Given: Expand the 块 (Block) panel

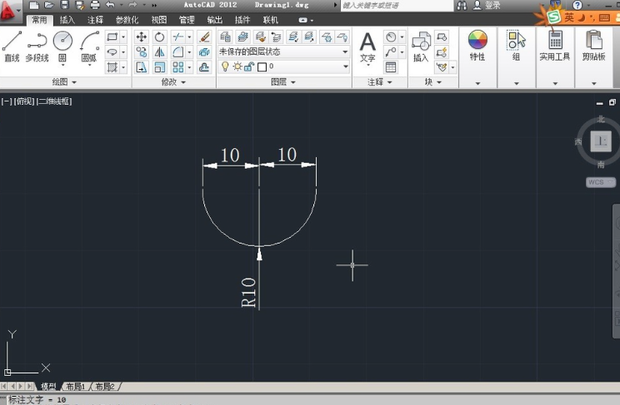Looking at the screenshot, I should click(x=433, y=82).
